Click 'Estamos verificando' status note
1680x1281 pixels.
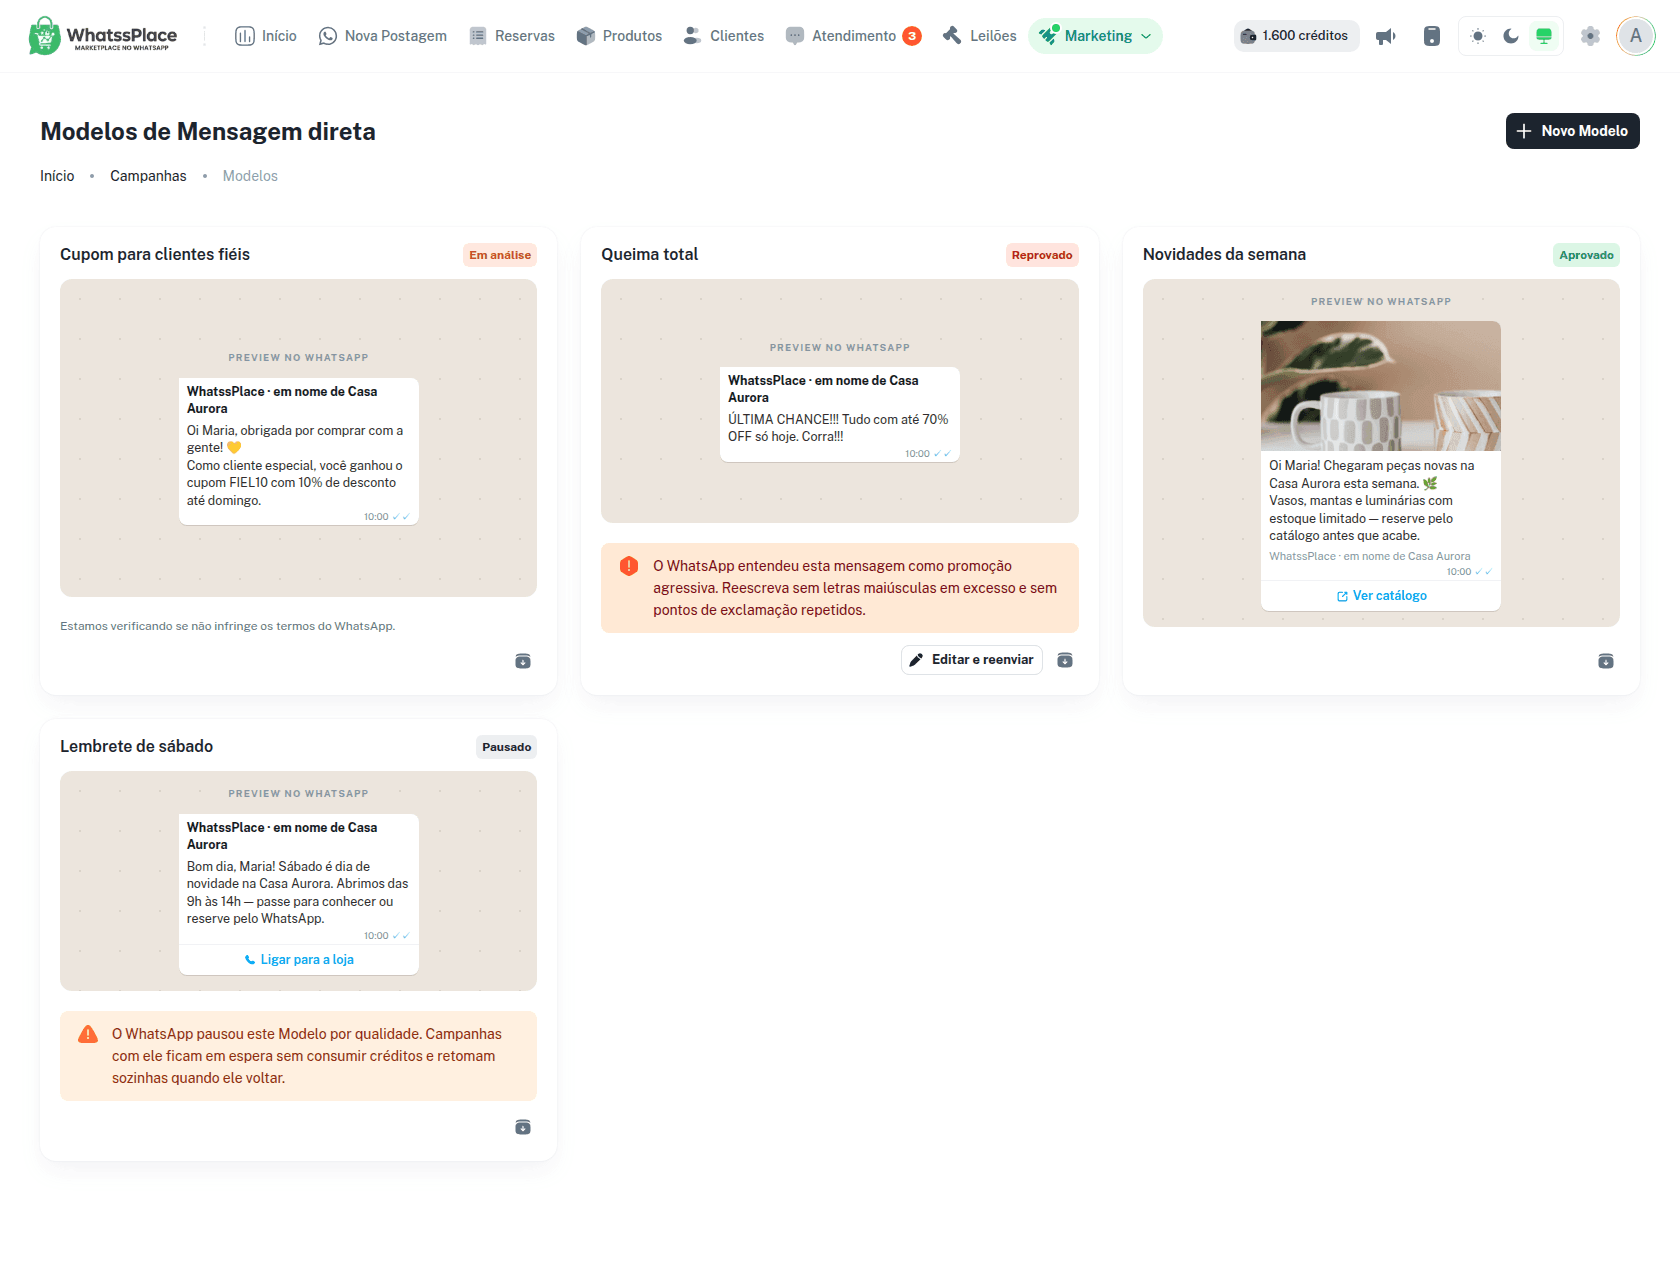[228, 627]
